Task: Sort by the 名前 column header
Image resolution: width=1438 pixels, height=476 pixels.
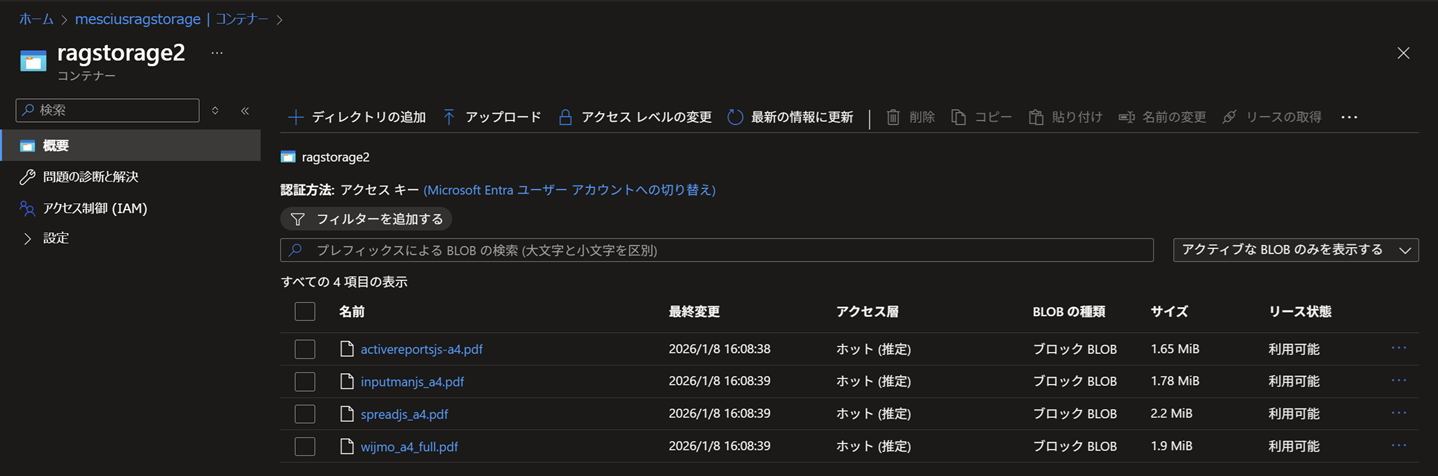Action: point(352,312)
